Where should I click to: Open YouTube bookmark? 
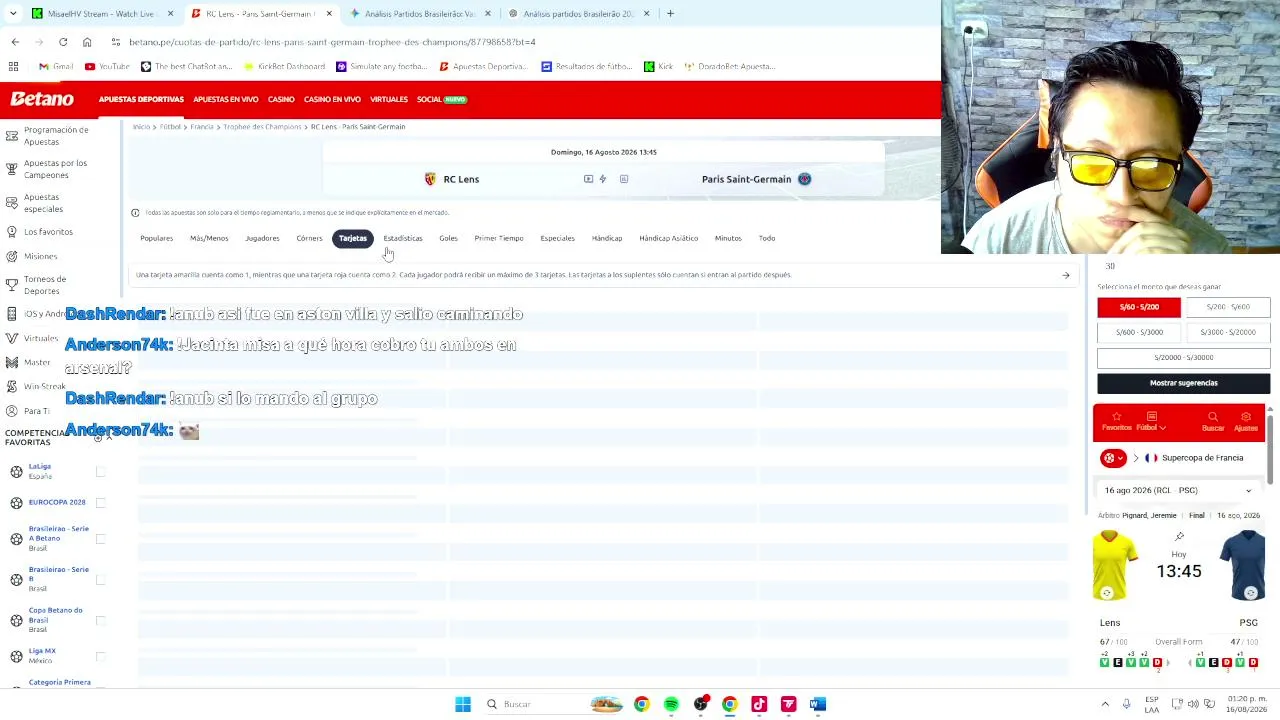pos(107,66)
